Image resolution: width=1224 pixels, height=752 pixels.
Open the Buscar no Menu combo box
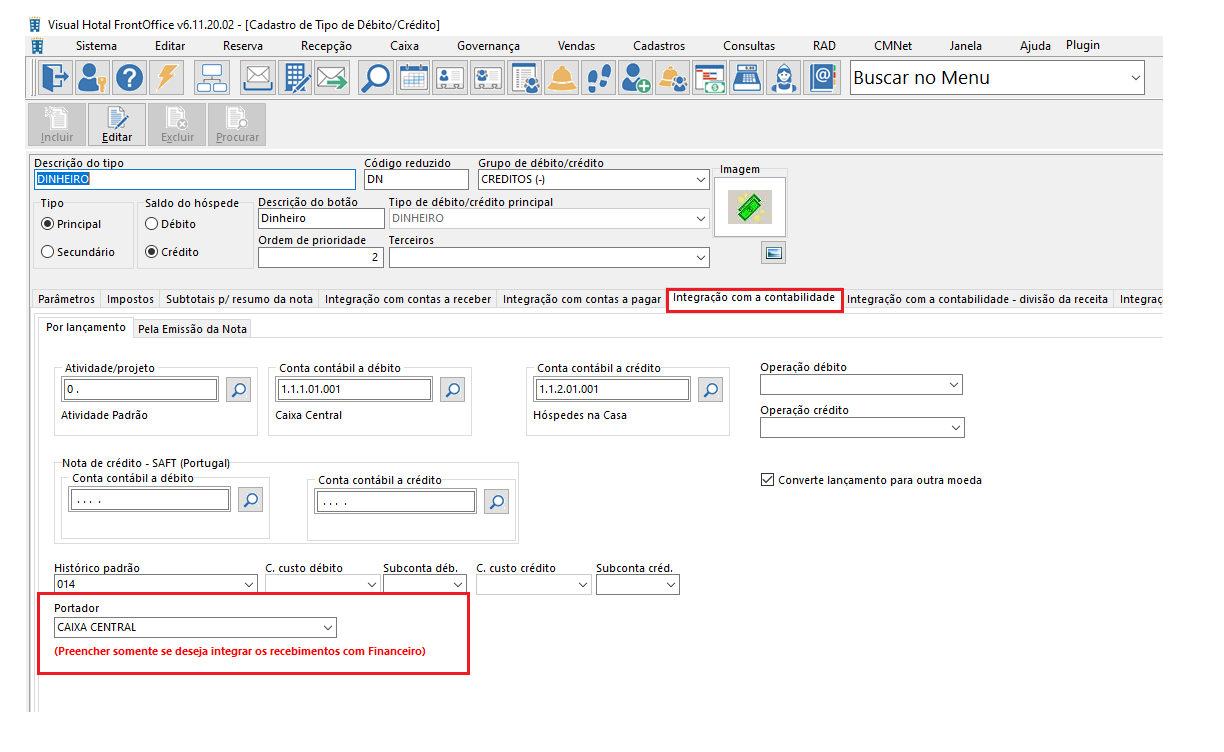[997, 78]
